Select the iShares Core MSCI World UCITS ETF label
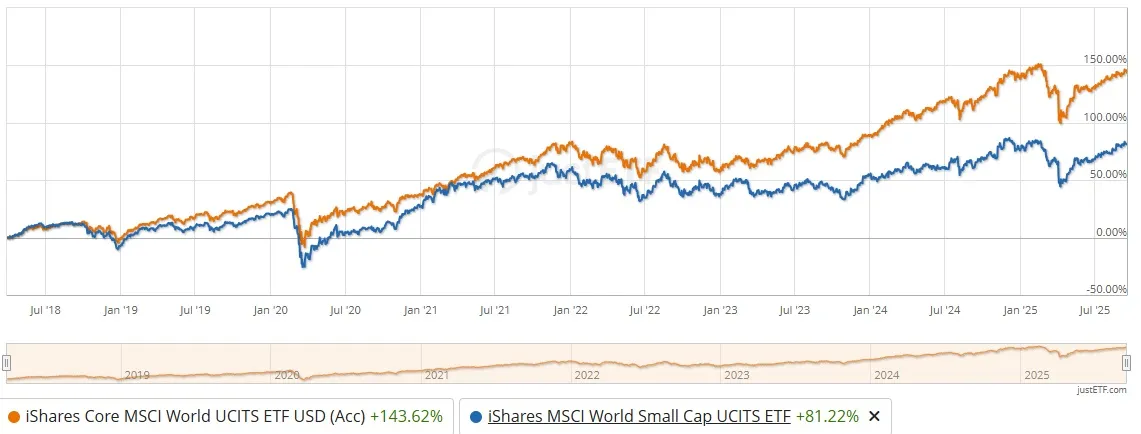The image size is (1141, 434). (x=195, y=417)
